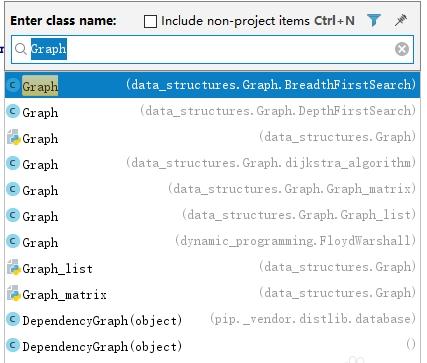Choose Graph from data_structures.Graph.Graph_matrix
Viewport: 427px width, 363px height.
coord(212,189)
